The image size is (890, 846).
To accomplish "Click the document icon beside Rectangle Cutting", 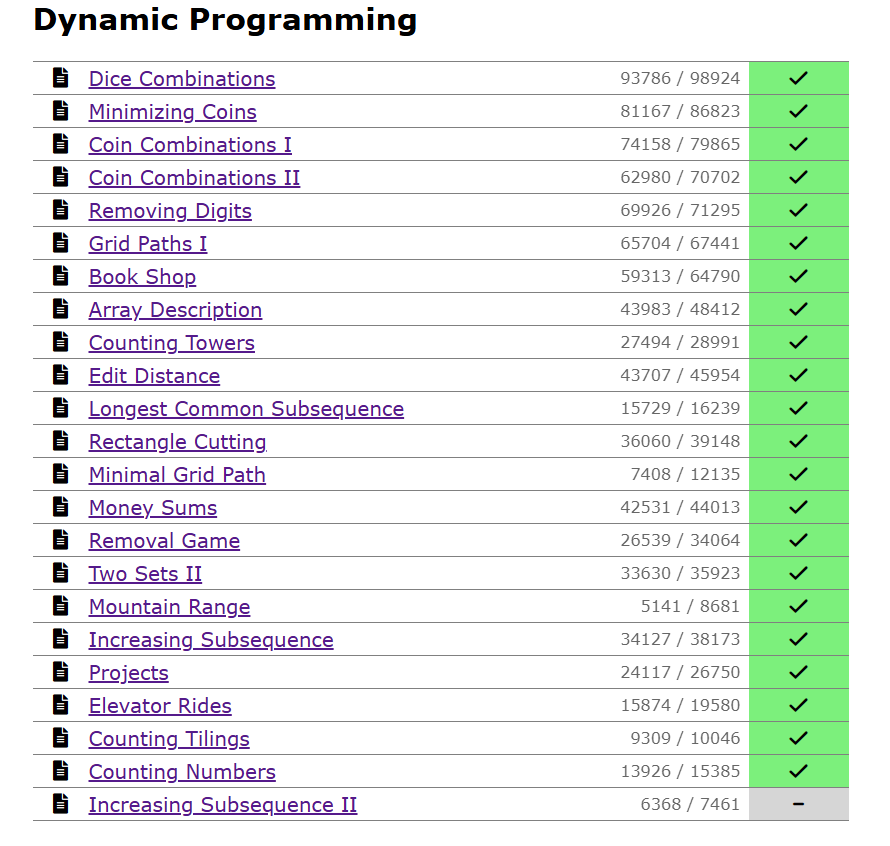I will (61, 439).
